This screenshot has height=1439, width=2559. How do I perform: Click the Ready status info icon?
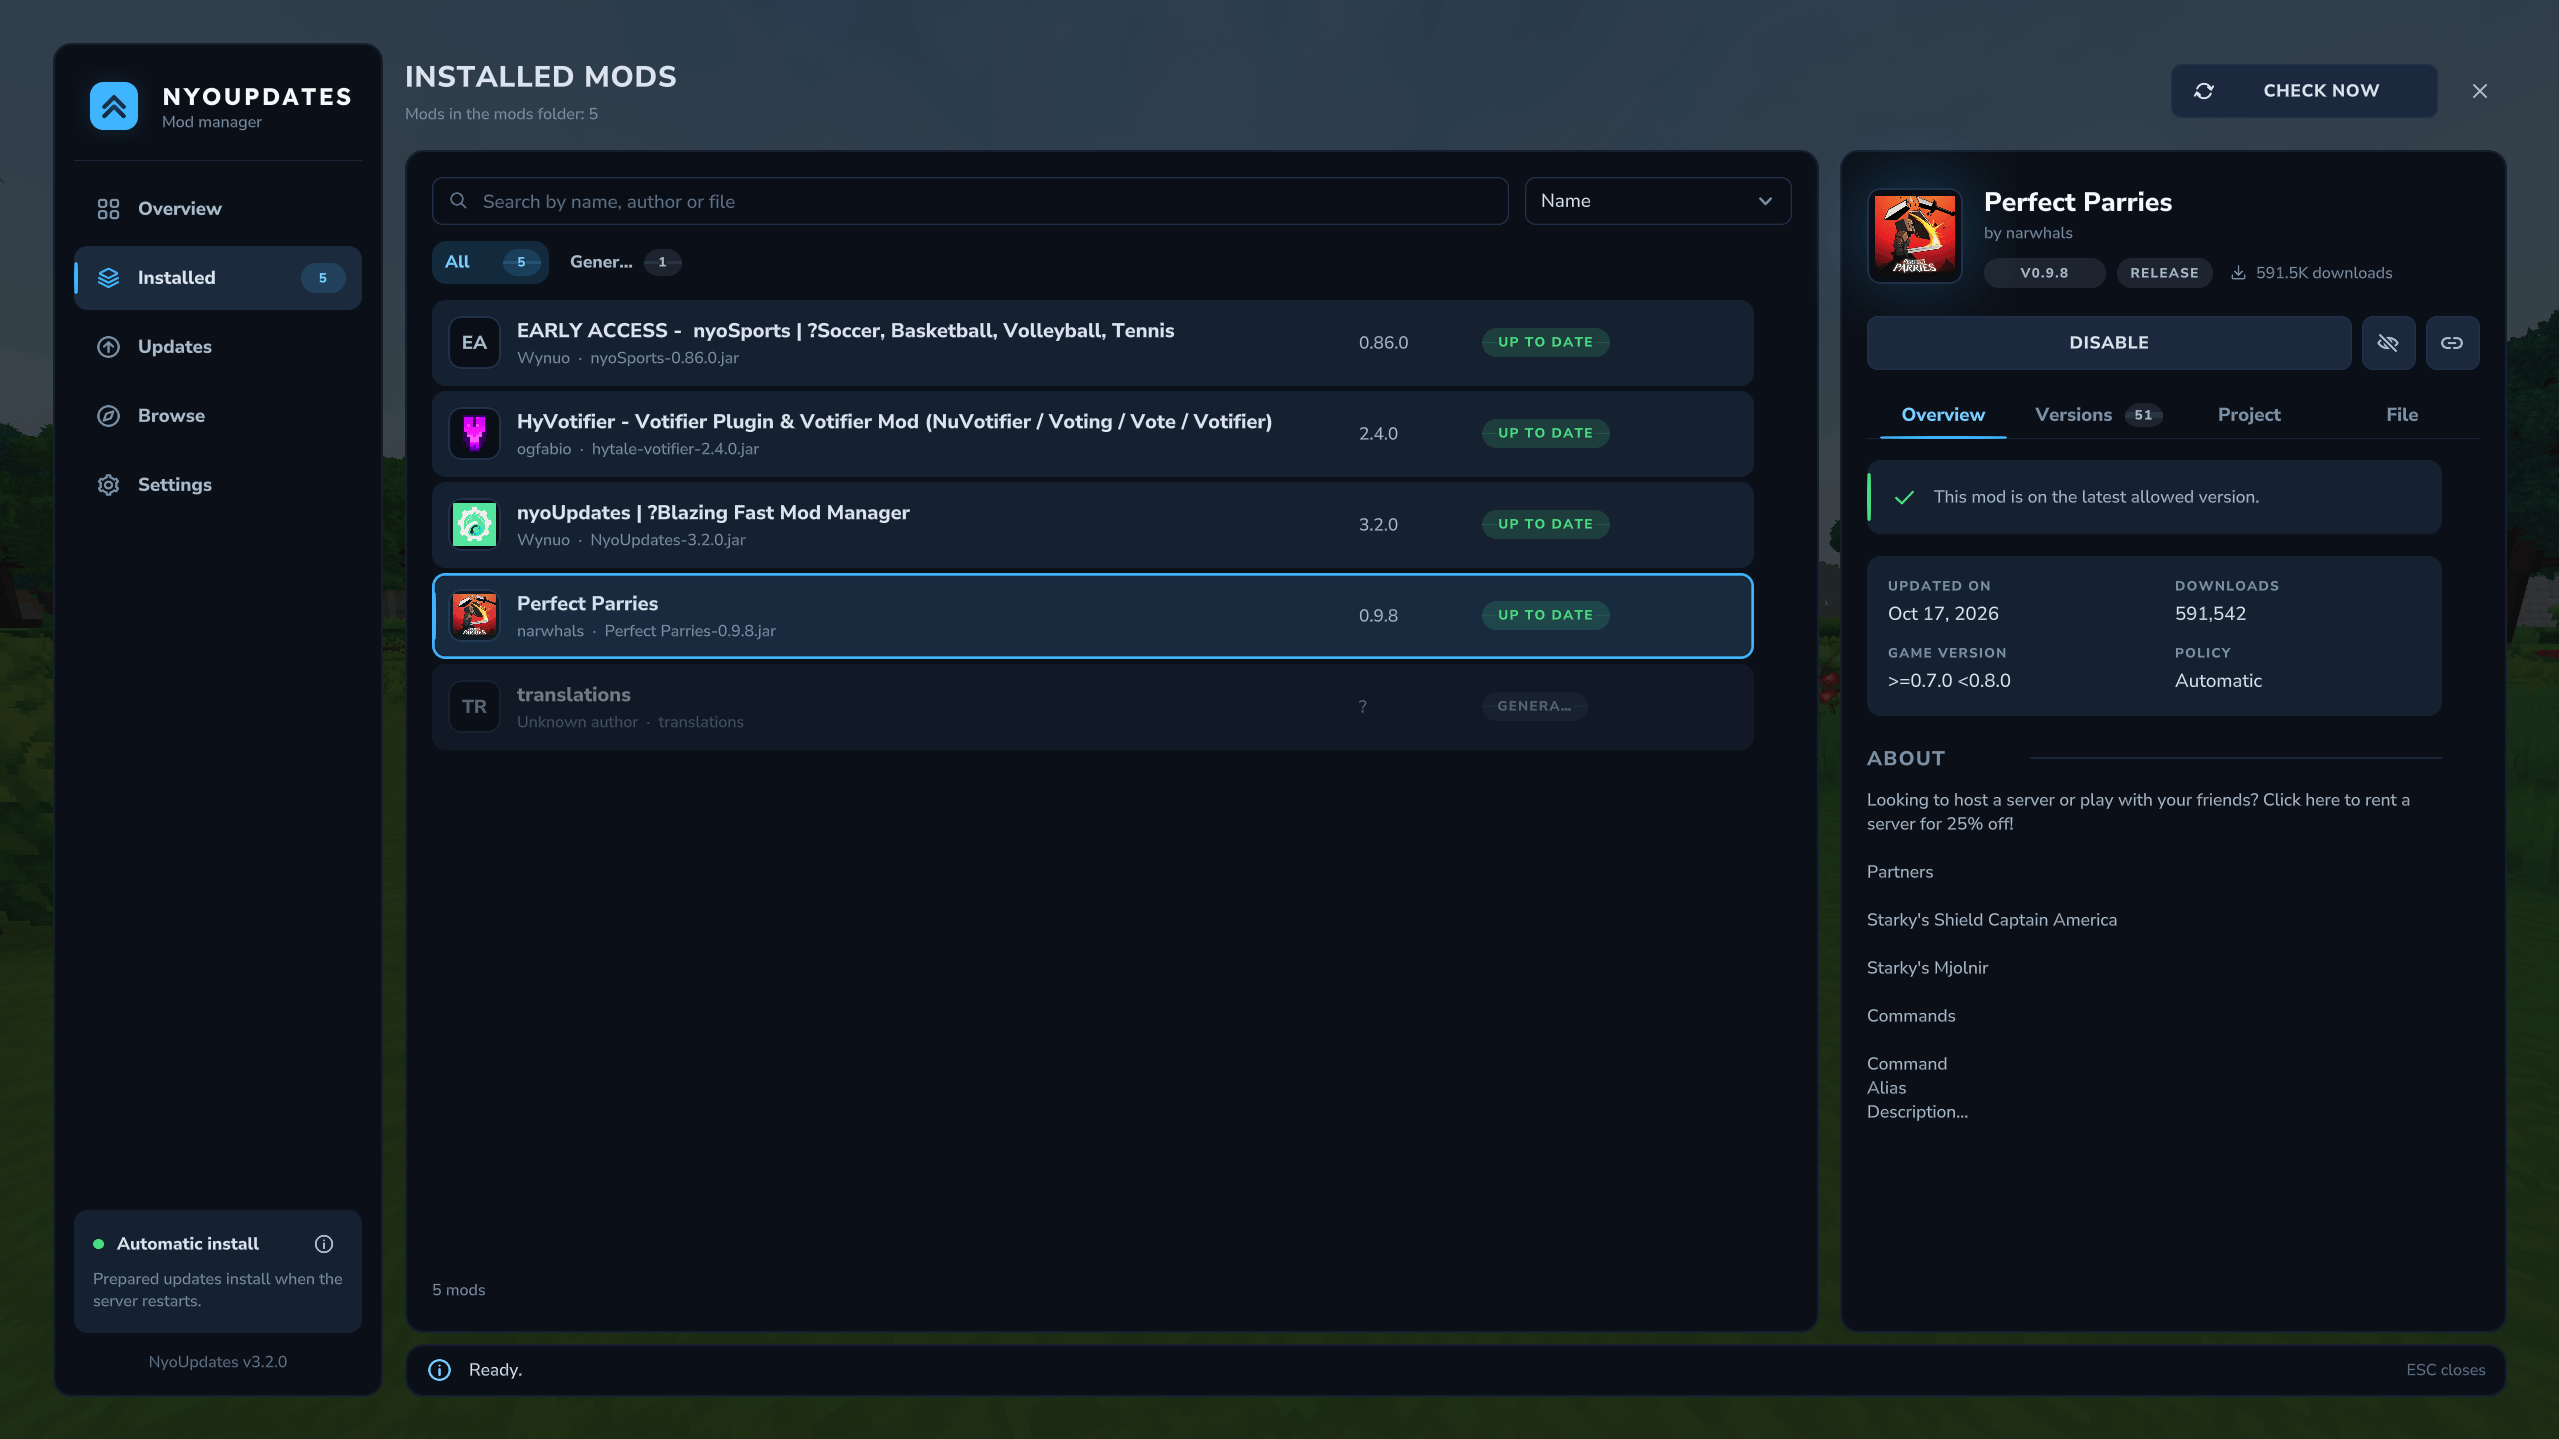(x=440, y=1370)
